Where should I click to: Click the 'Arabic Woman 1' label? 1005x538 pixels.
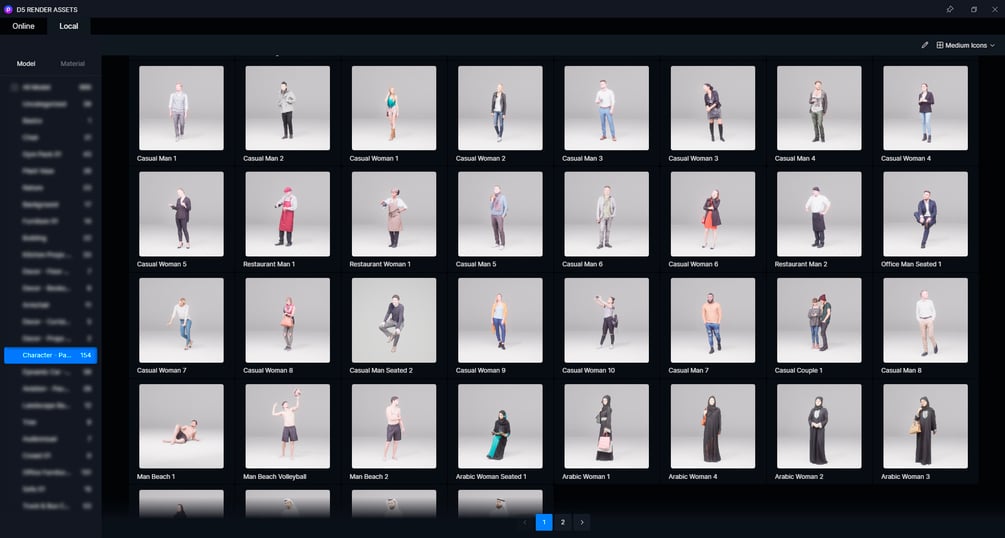[586, 477]
